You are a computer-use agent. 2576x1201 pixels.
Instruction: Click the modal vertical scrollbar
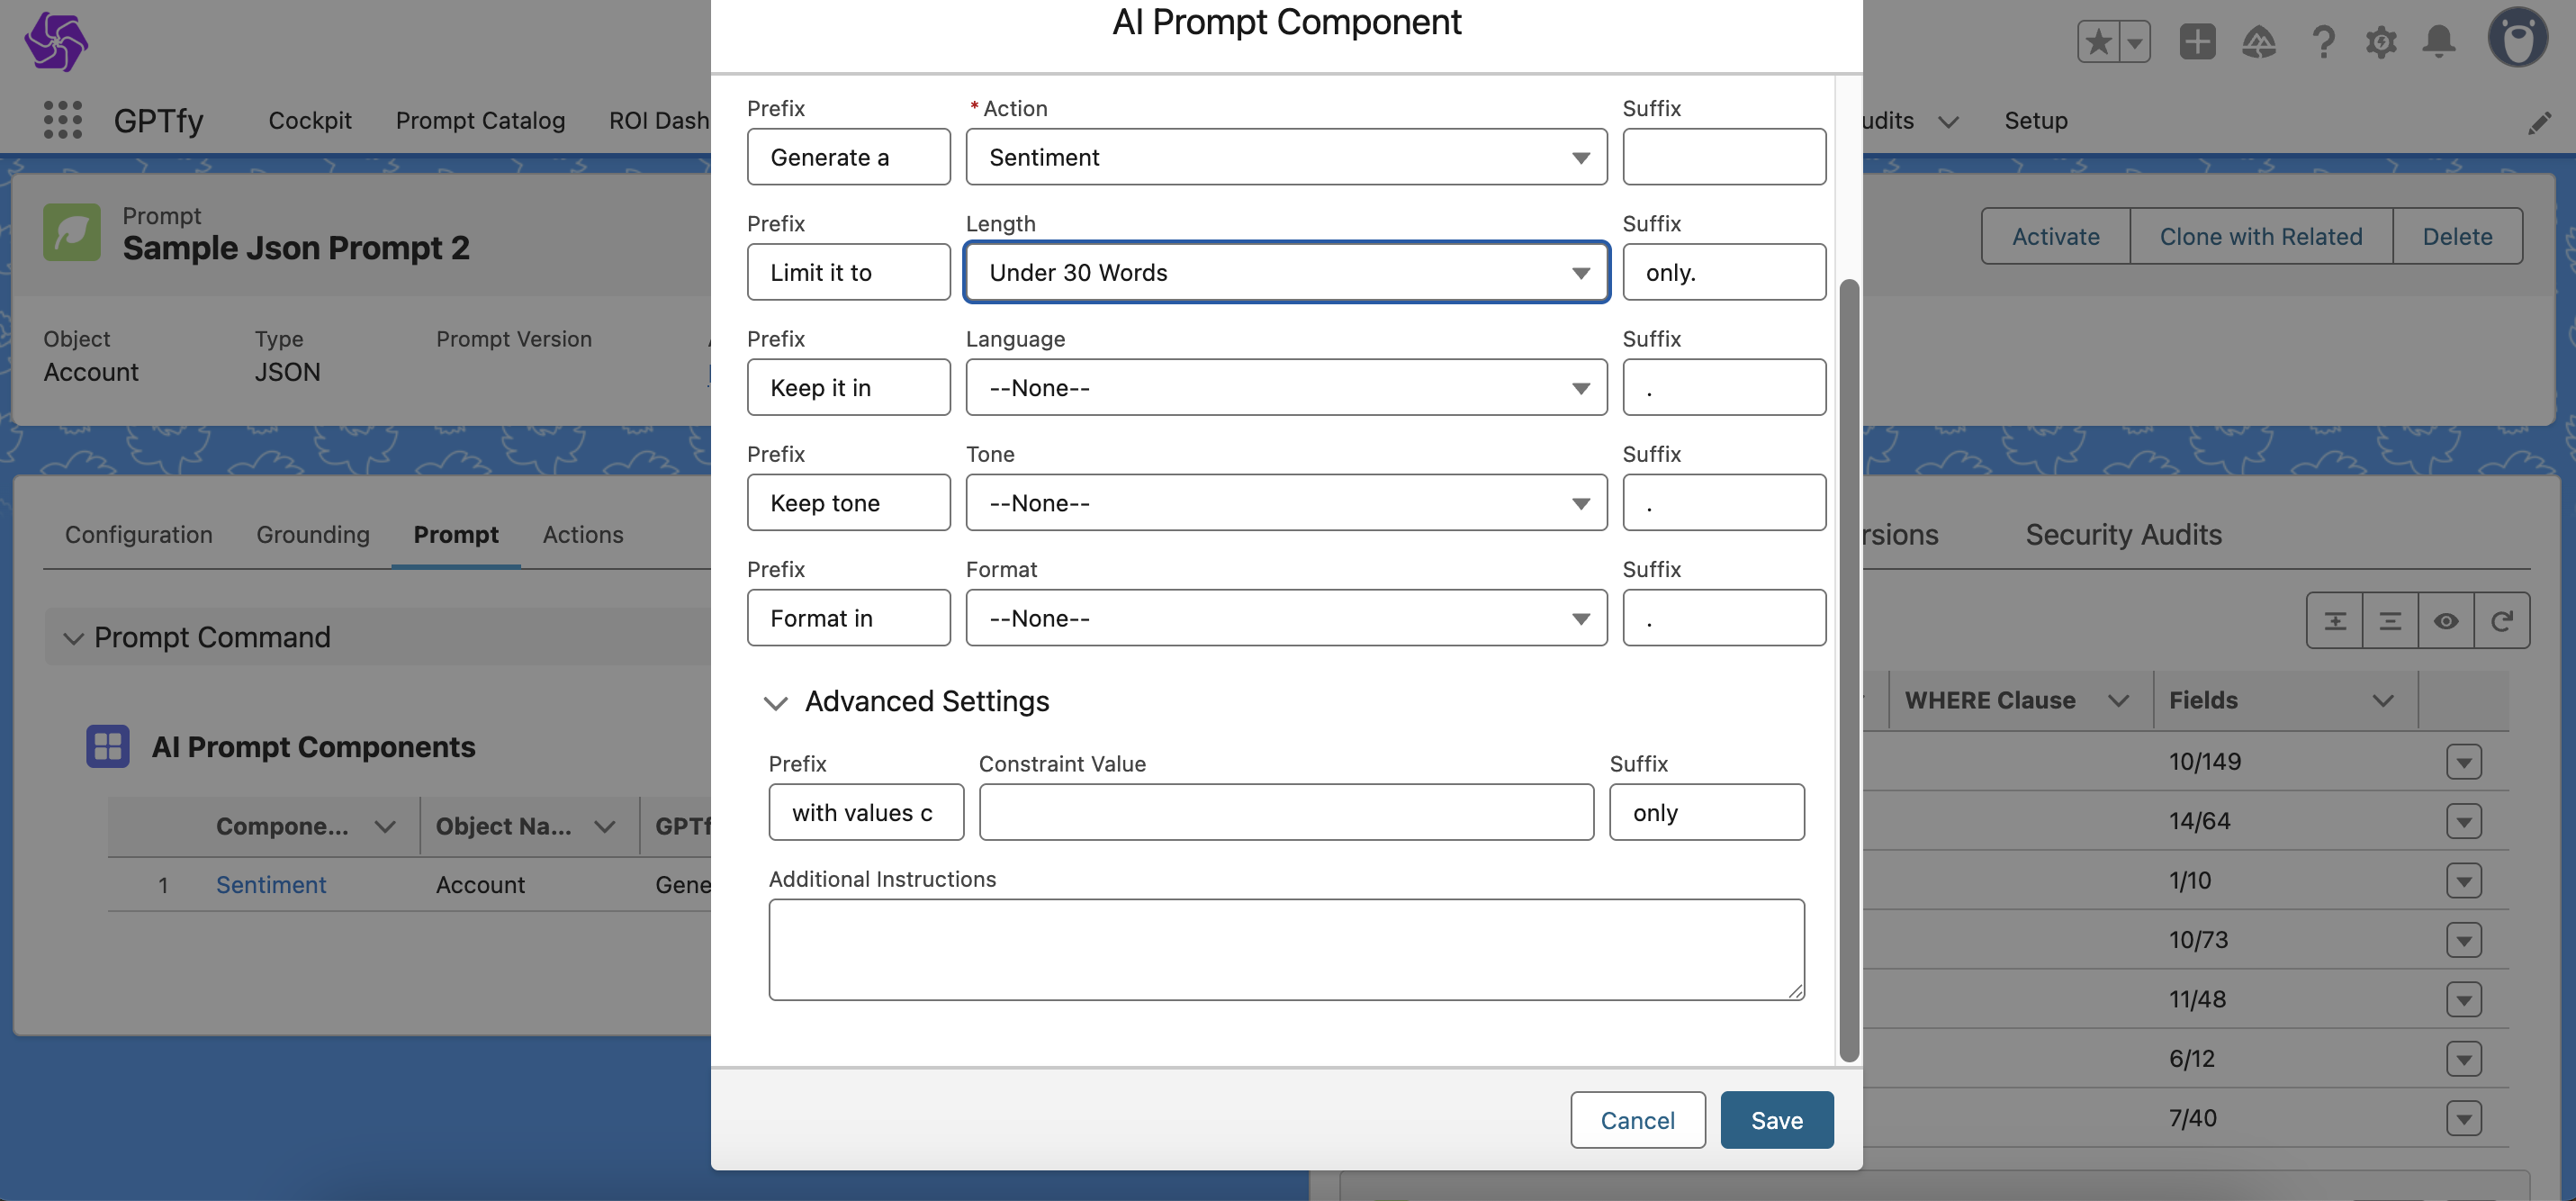pos(1849,670)
